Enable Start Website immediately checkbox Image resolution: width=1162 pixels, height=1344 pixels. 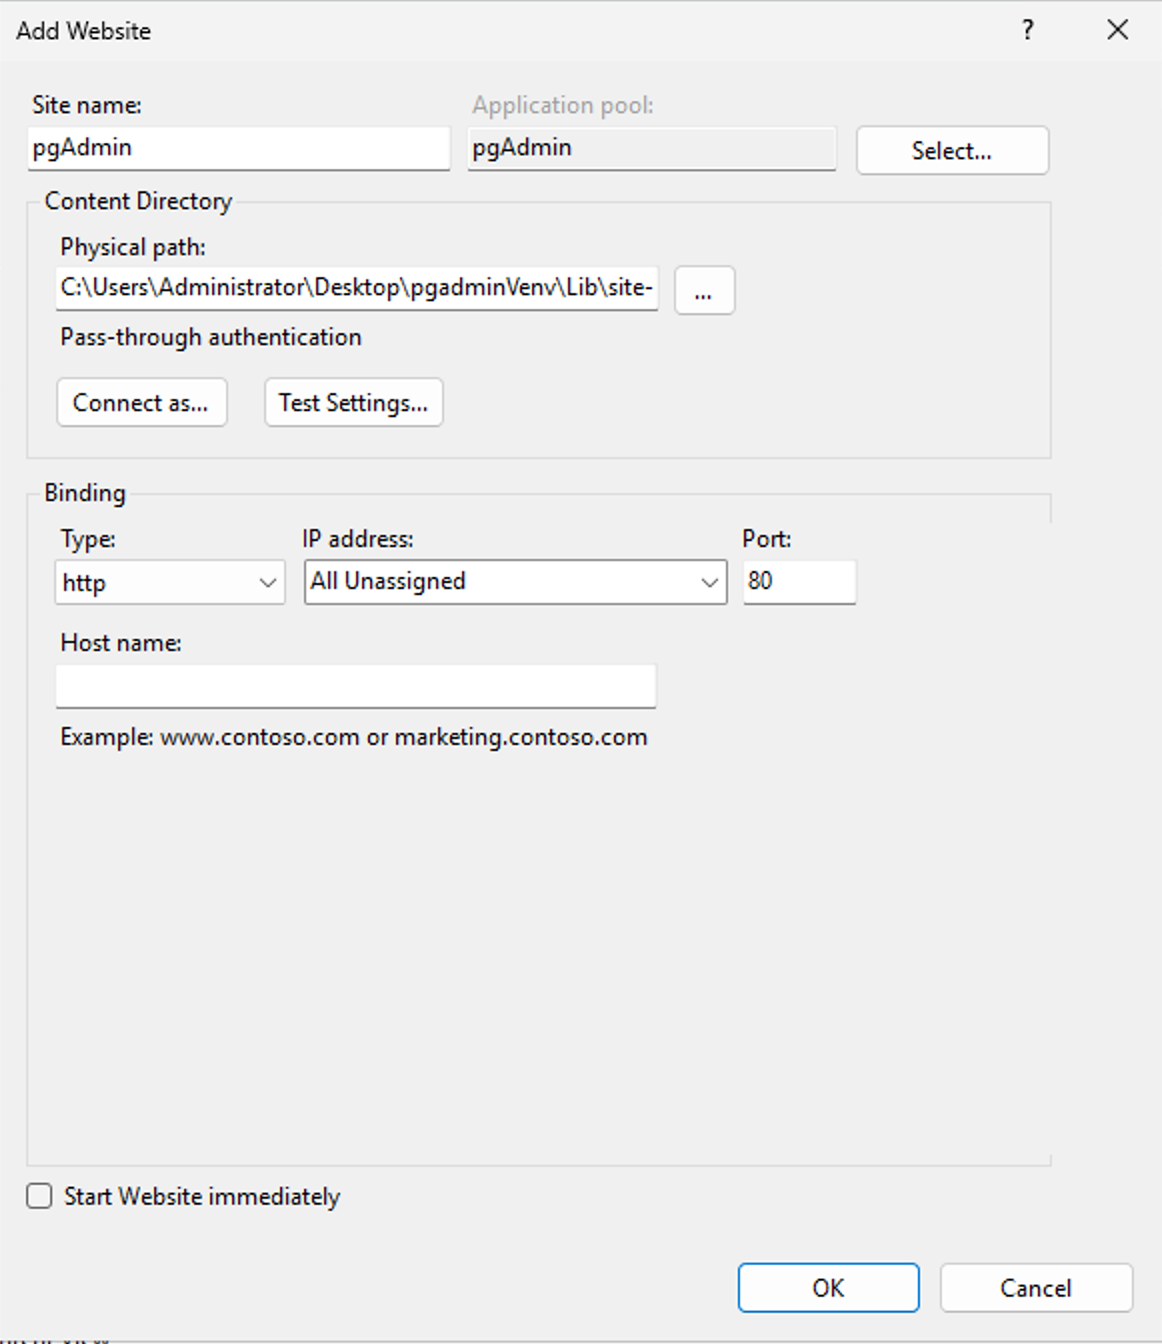tap(40, 1196)
